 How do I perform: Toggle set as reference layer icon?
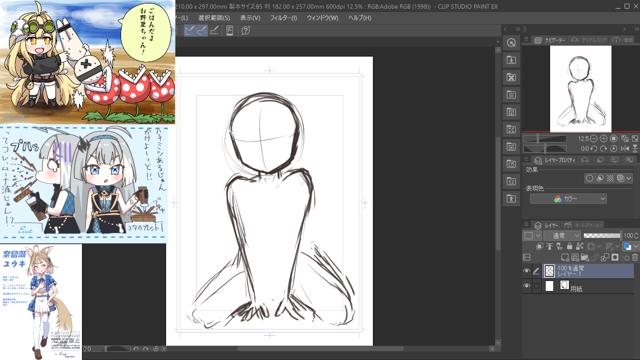click(549, 247)
